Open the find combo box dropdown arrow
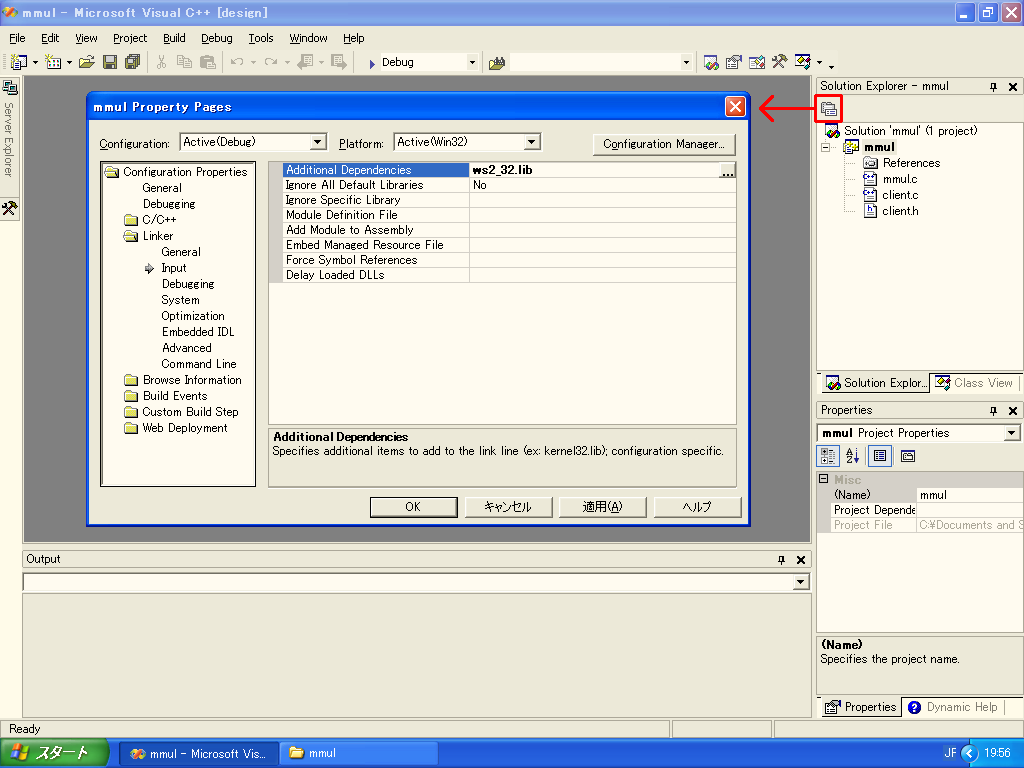 (x=686, y=63)
